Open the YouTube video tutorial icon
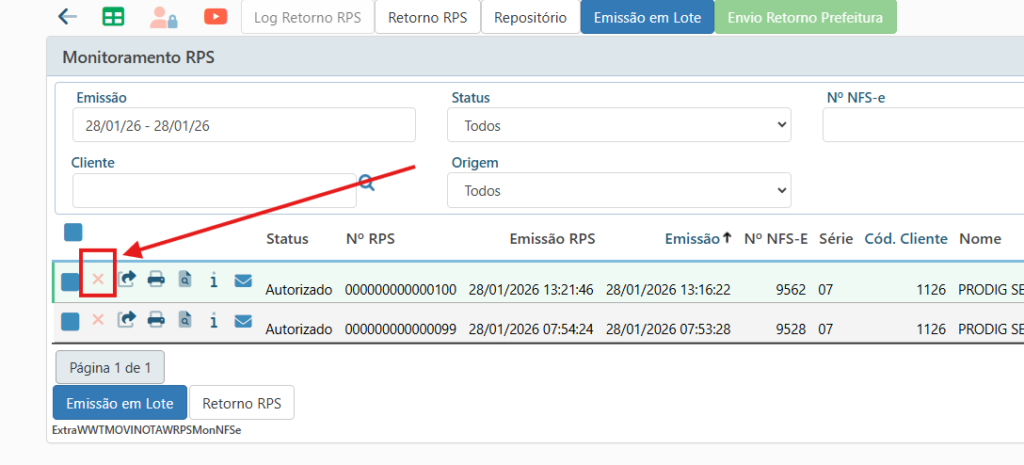 coord(214,17)
